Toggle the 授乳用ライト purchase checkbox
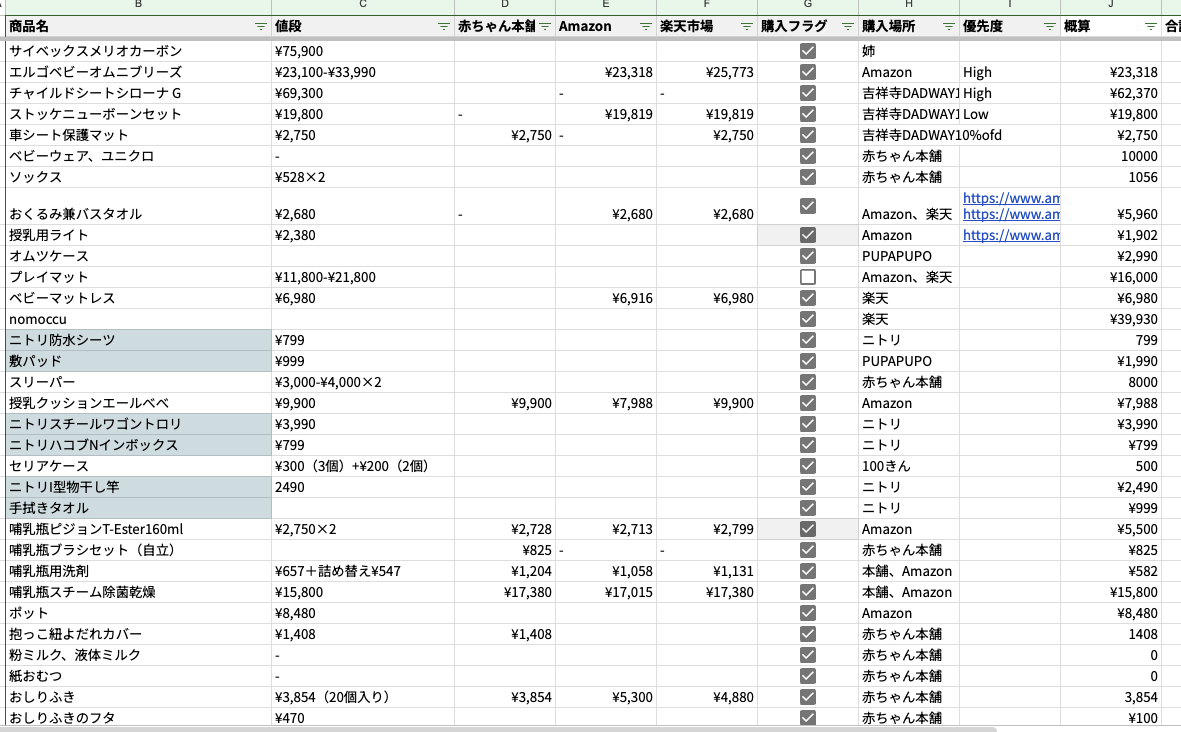This screenshot has width=1181, height=732. (x=808, y=235)
